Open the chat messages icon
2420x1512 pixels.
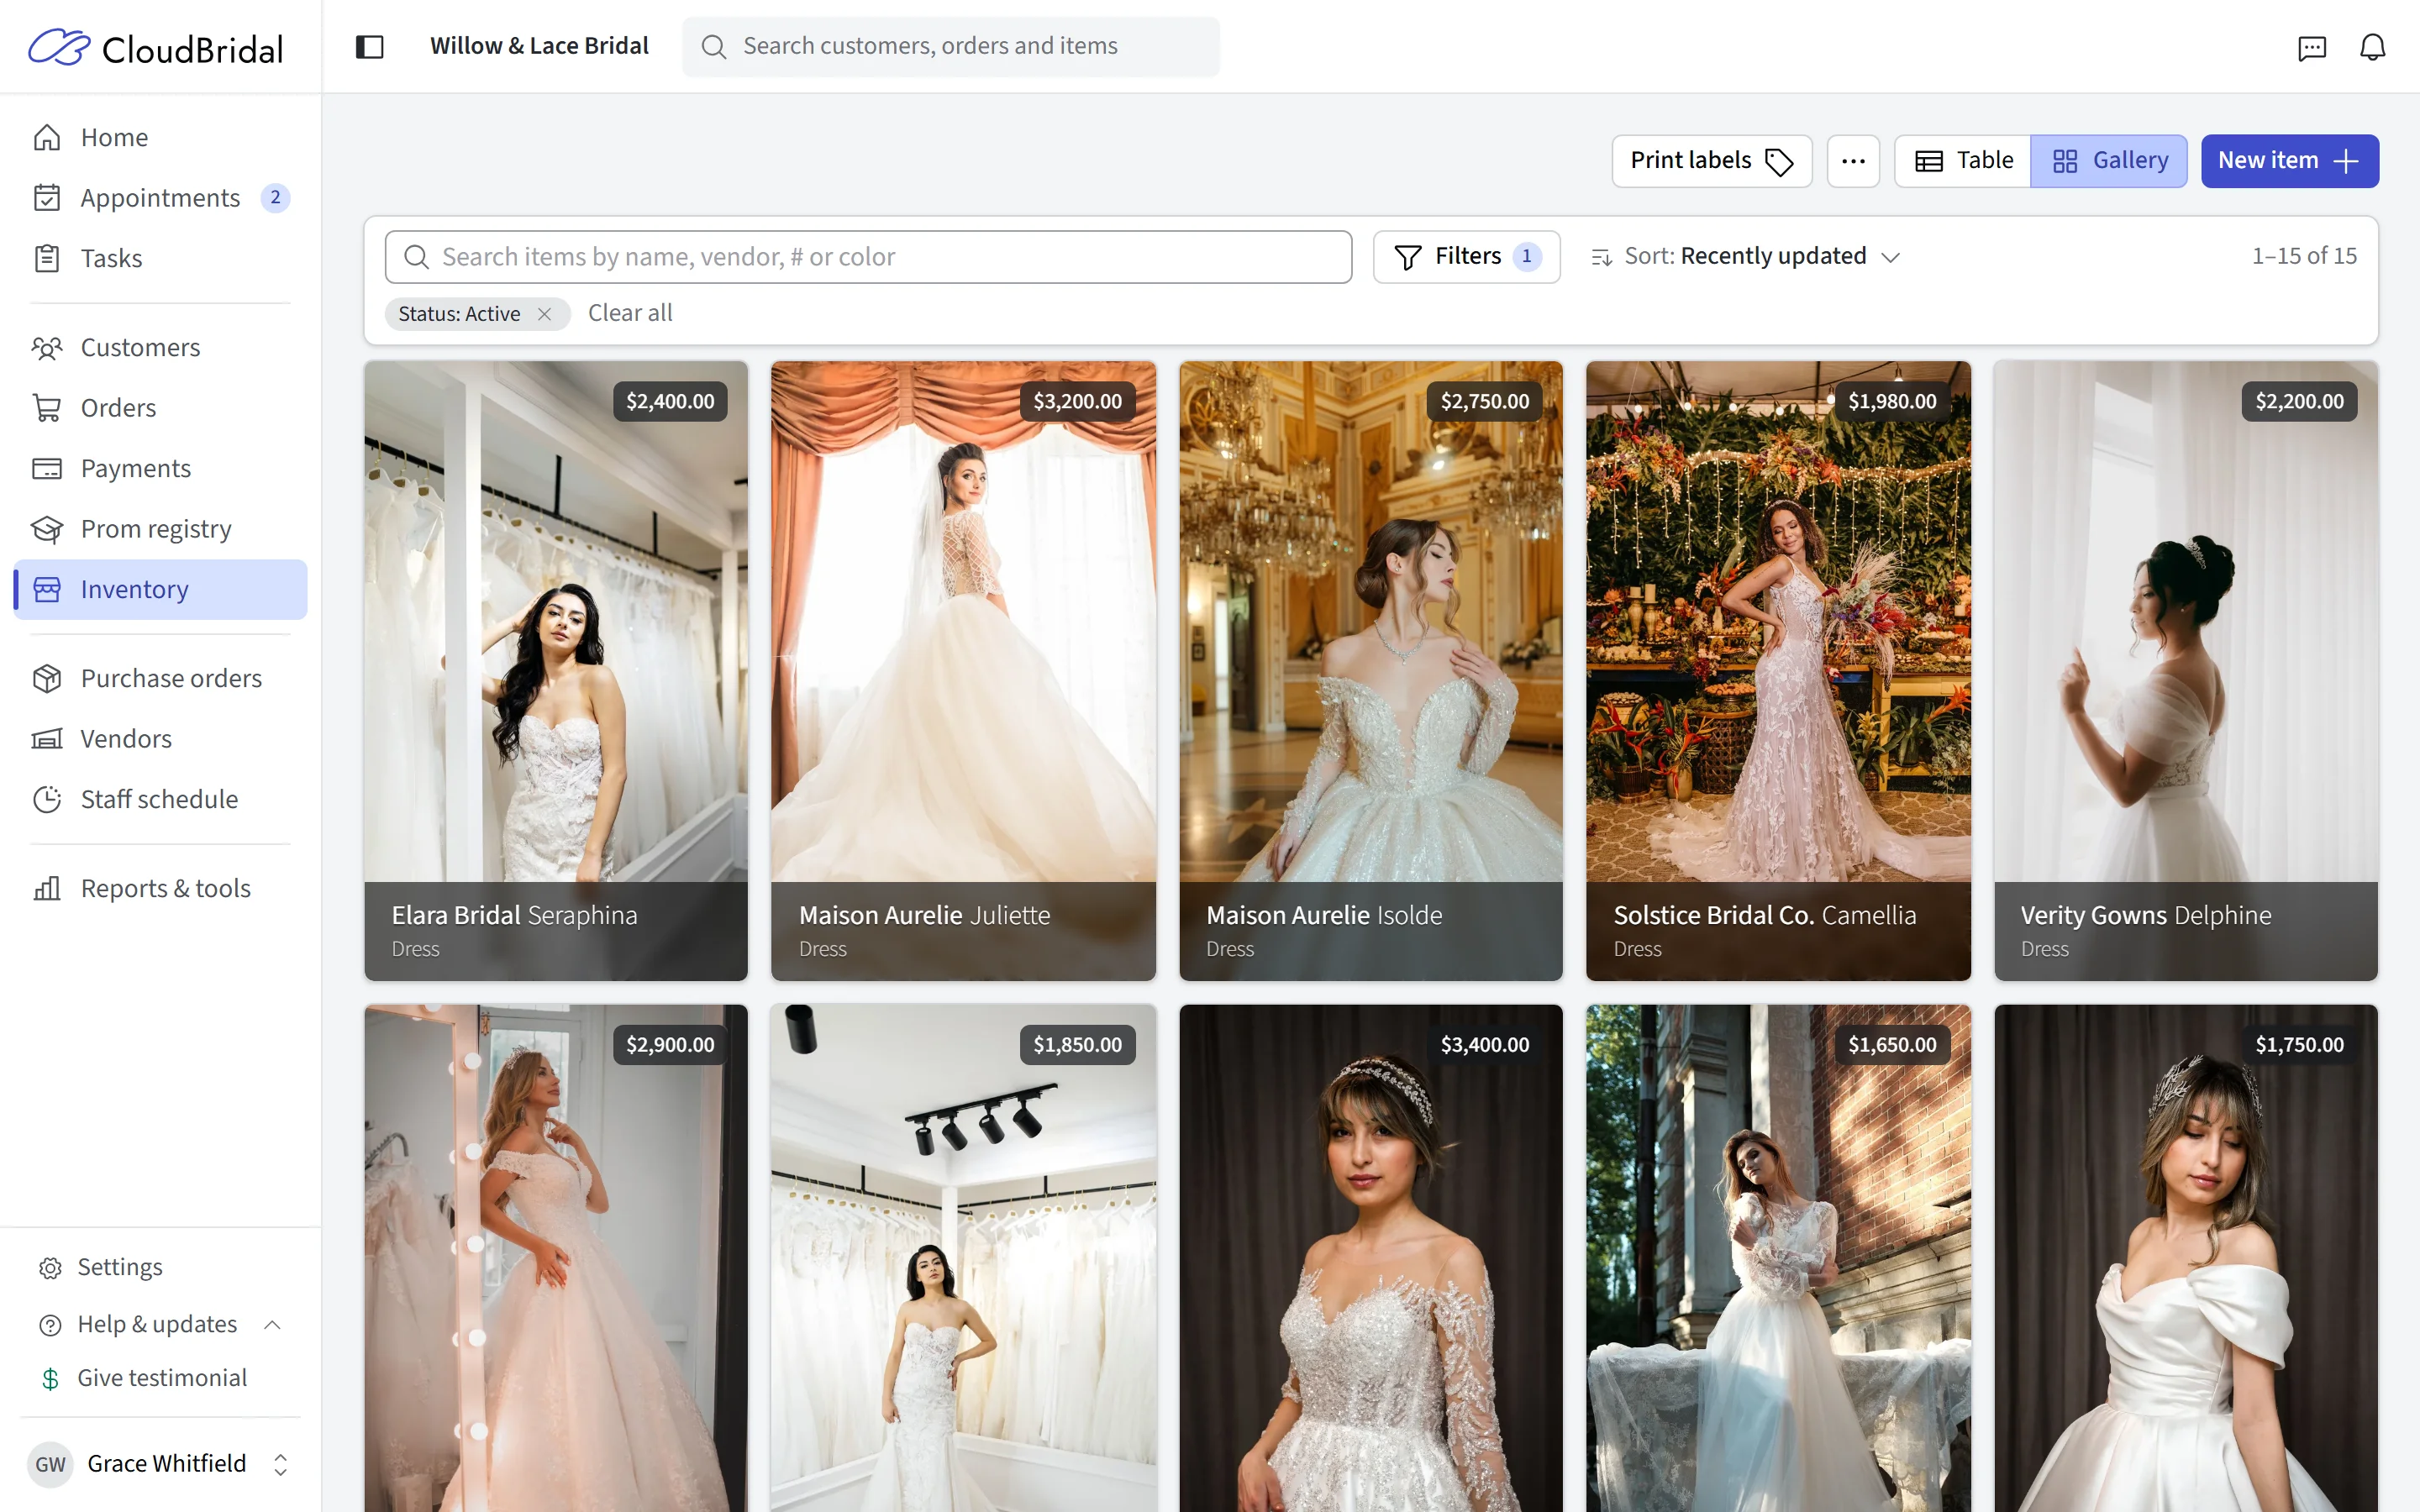click(x=2311, y=47)
